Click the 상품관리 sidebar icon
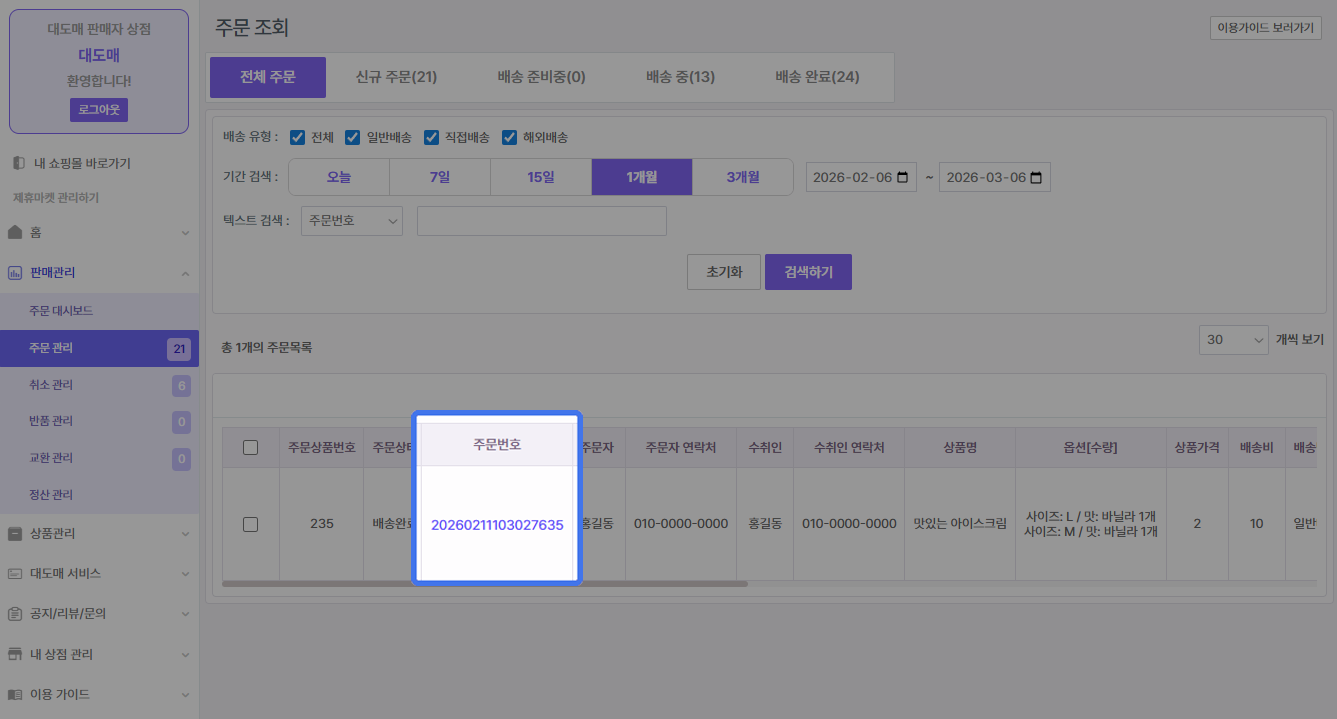1337x719 pixels. [15, 534]
